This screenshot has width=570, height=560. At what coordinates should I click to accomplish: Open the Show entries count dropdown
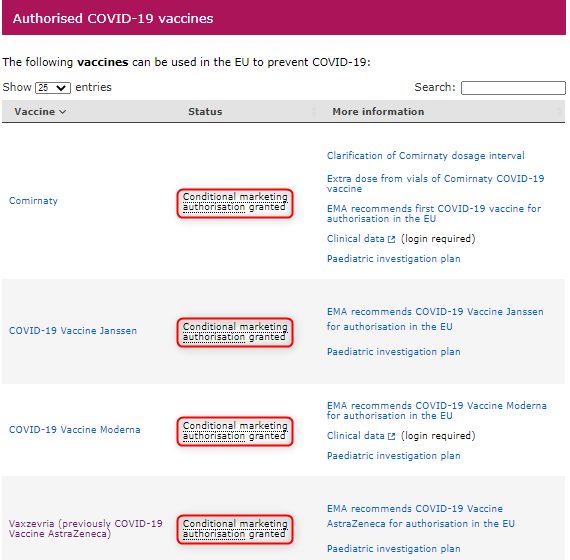point(53,88)
